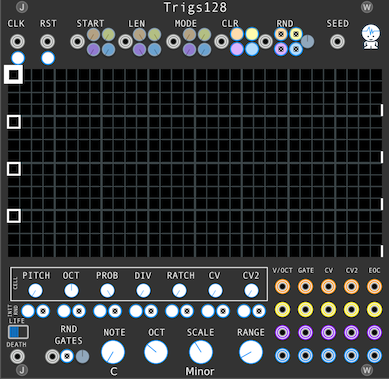Click the random button under the PITCH knob

coord(43,311)
